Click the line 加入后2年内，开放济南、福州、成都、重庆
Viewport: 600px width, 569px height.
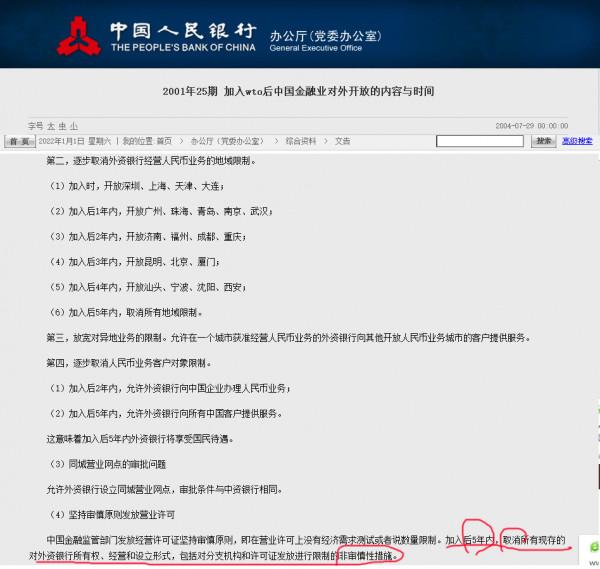click(x=147, y=237)
